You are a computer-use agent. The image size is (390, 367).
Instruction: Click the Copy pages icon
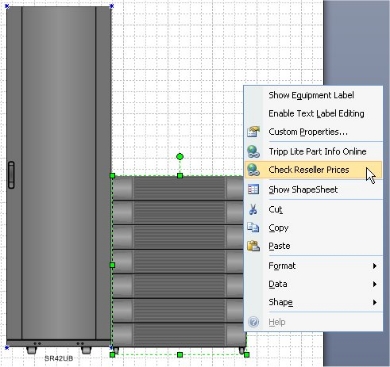pyautogui.click(x=253, y=227)
